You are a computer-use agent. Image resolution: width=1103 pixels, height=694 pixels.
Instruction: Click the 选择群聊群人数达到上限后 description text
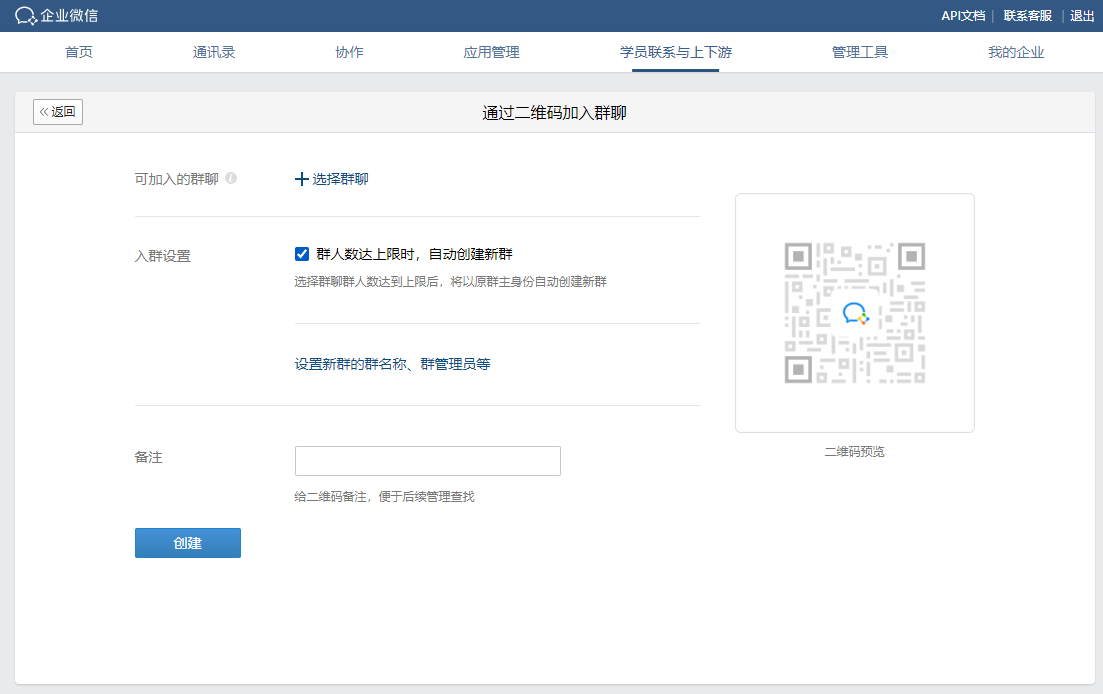450,281
